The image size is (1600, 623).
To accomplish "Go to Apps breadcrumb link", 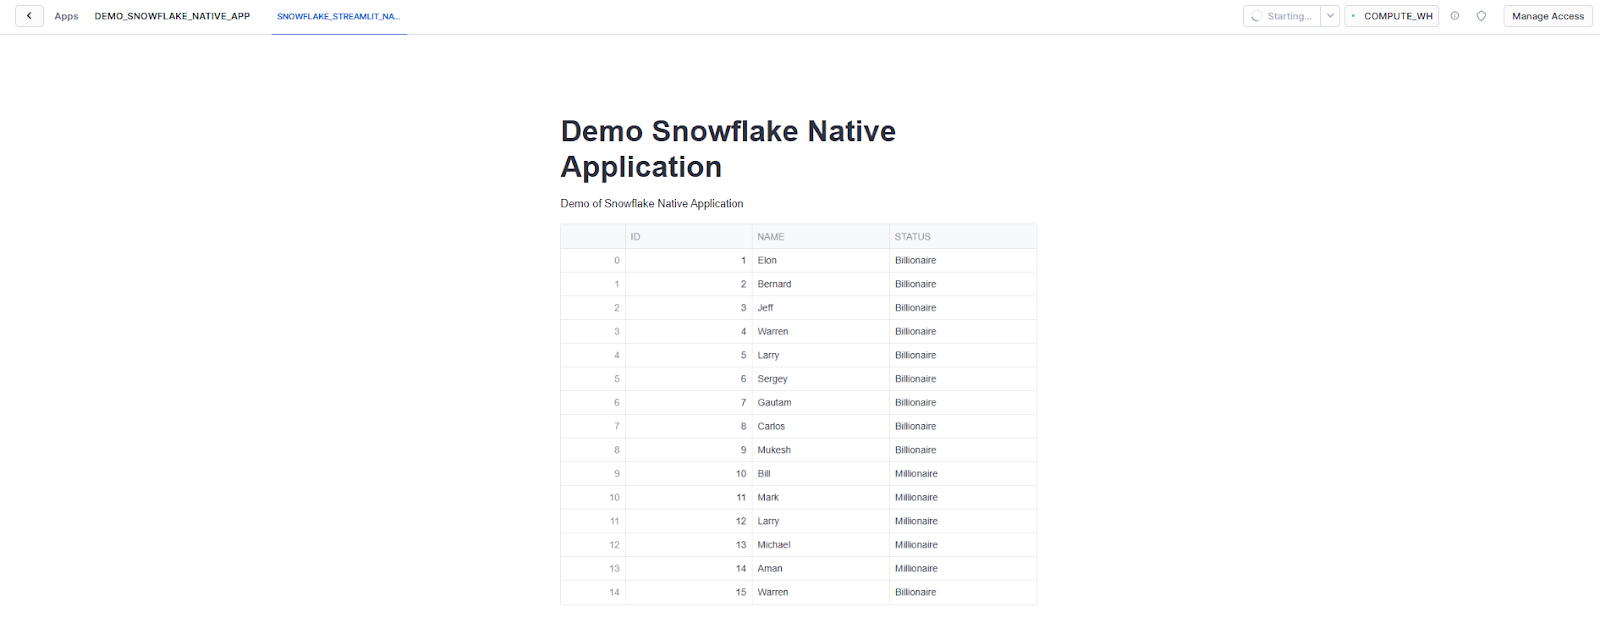I will point(66,16).
